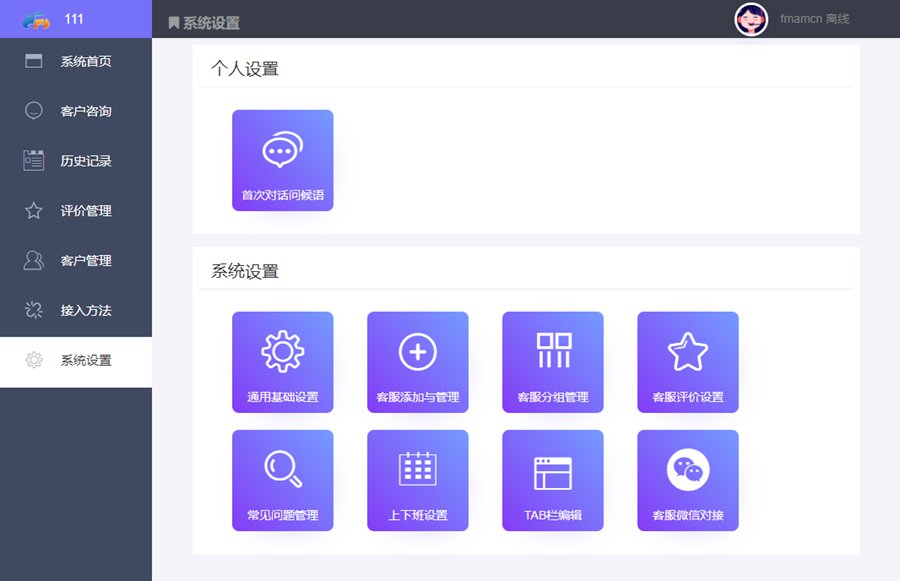The image size is (900, 581).
Task: Open the 首次对话问候语 chat bubble tile
Action: (282, 160)
